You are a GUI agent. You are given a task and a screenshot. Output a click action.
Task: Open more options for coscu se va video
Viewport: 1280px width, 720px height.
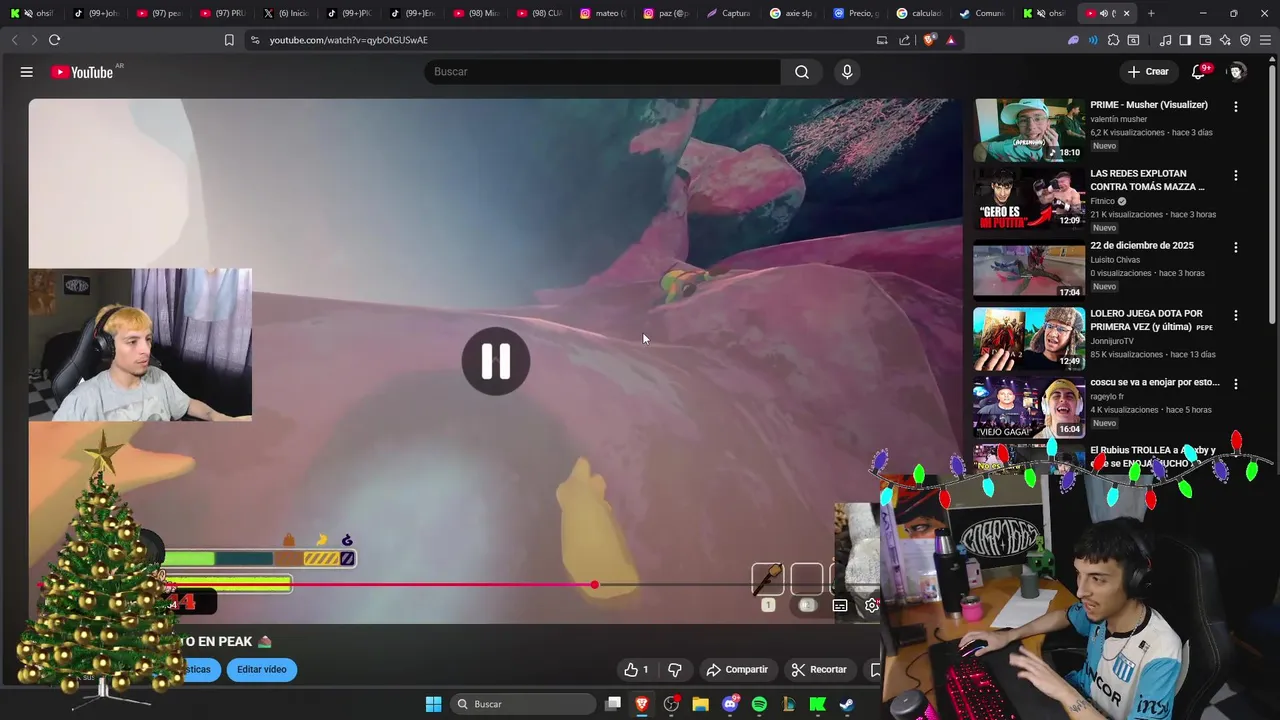coord(1236,384)
